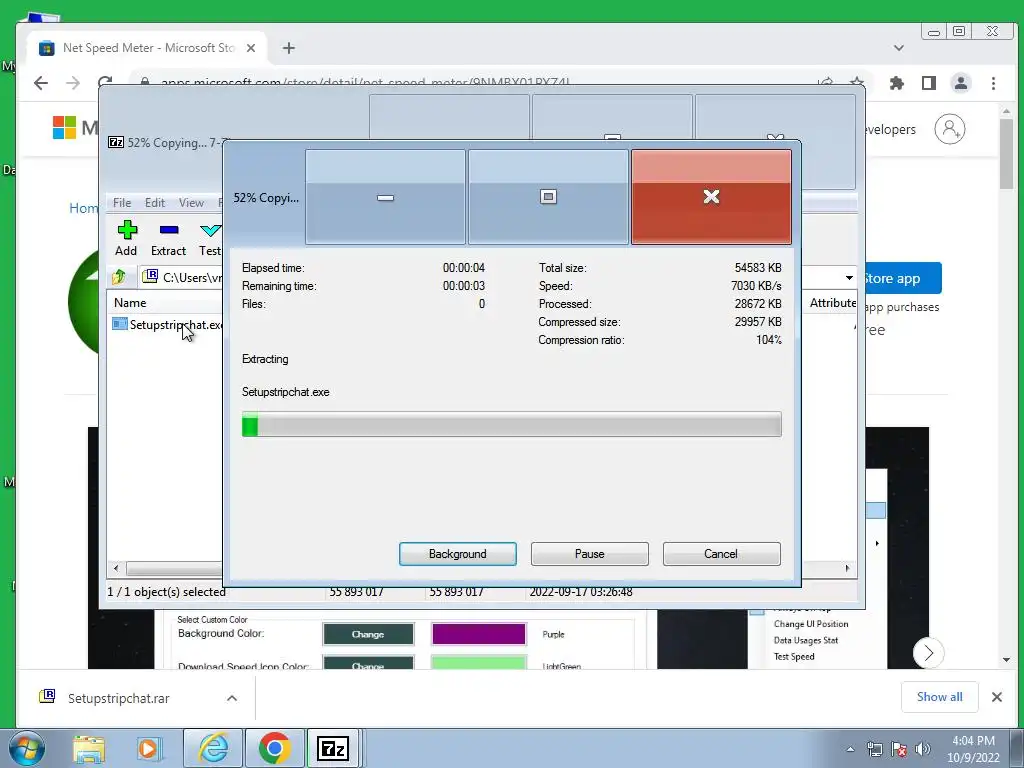1024x768 pixels.
Task: Open the Windows Start menu
Action: pos(26,748)
